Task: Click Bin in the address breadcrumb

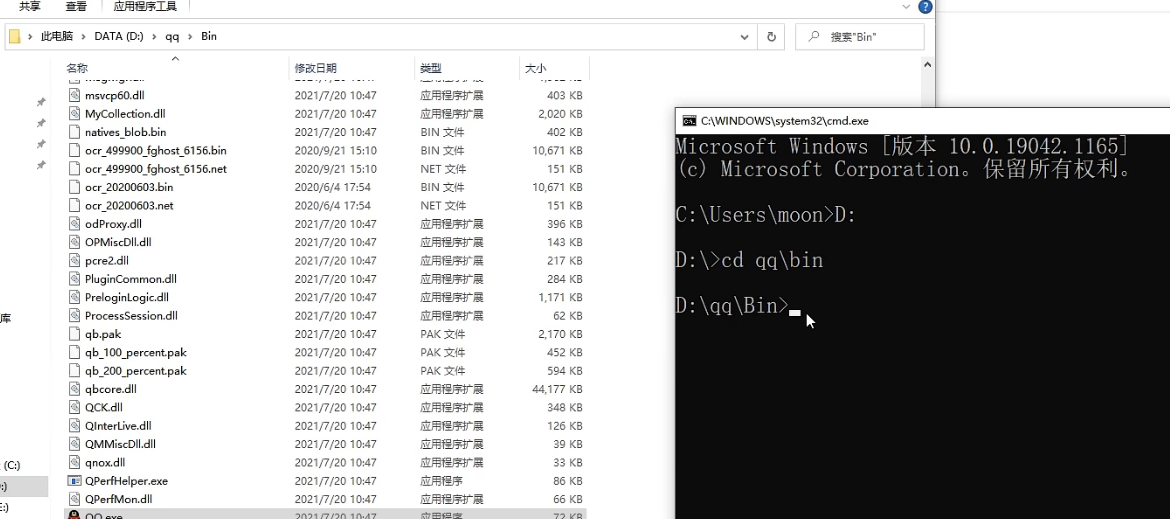Action: click(209, 36)
